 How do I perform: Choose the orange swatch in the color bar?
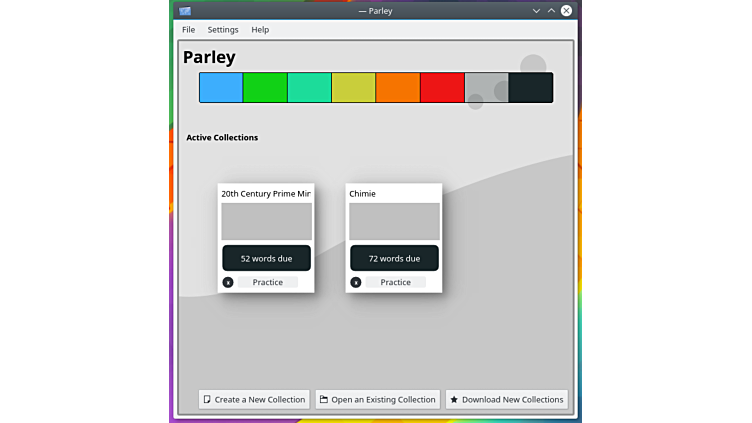[x=398, y=88]
